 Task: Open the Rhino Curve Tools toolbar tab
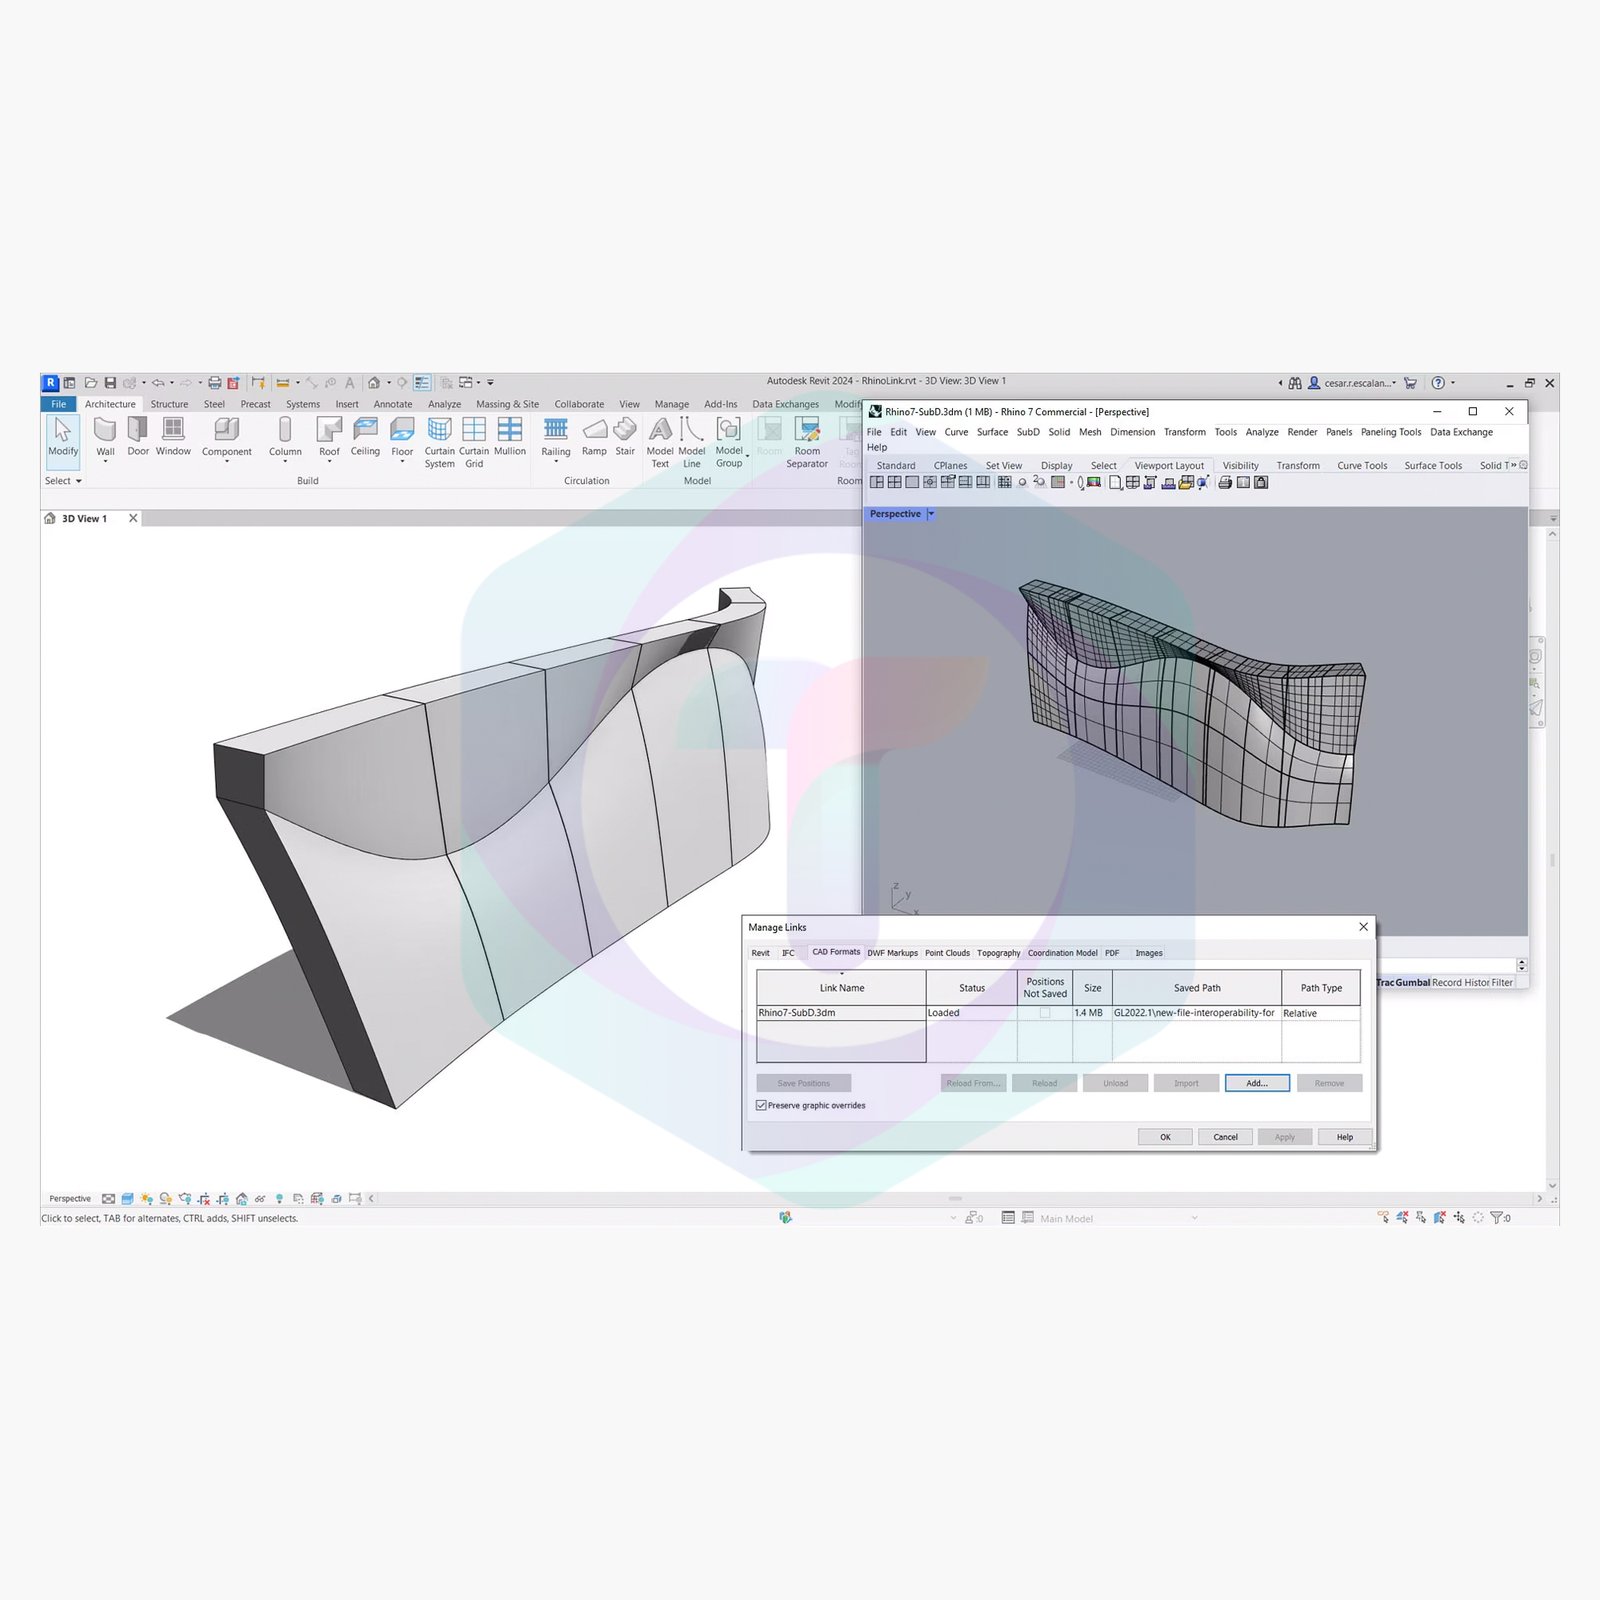point(1362,465)
